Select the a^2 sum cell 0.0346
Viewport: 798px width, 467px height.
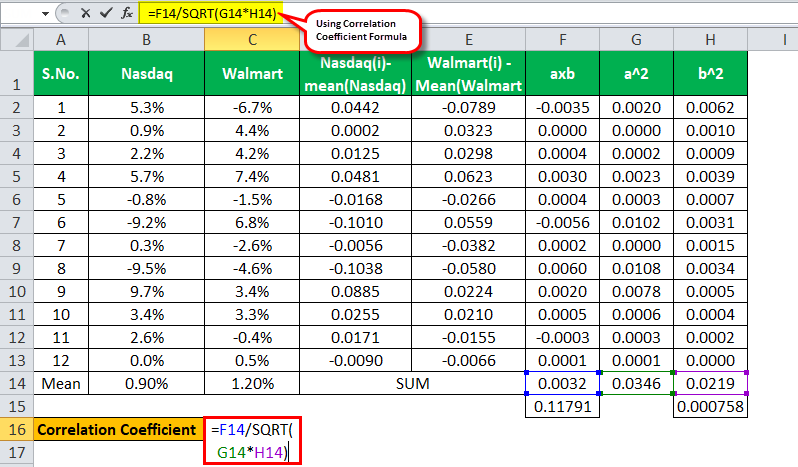click(x=637, y=383)
